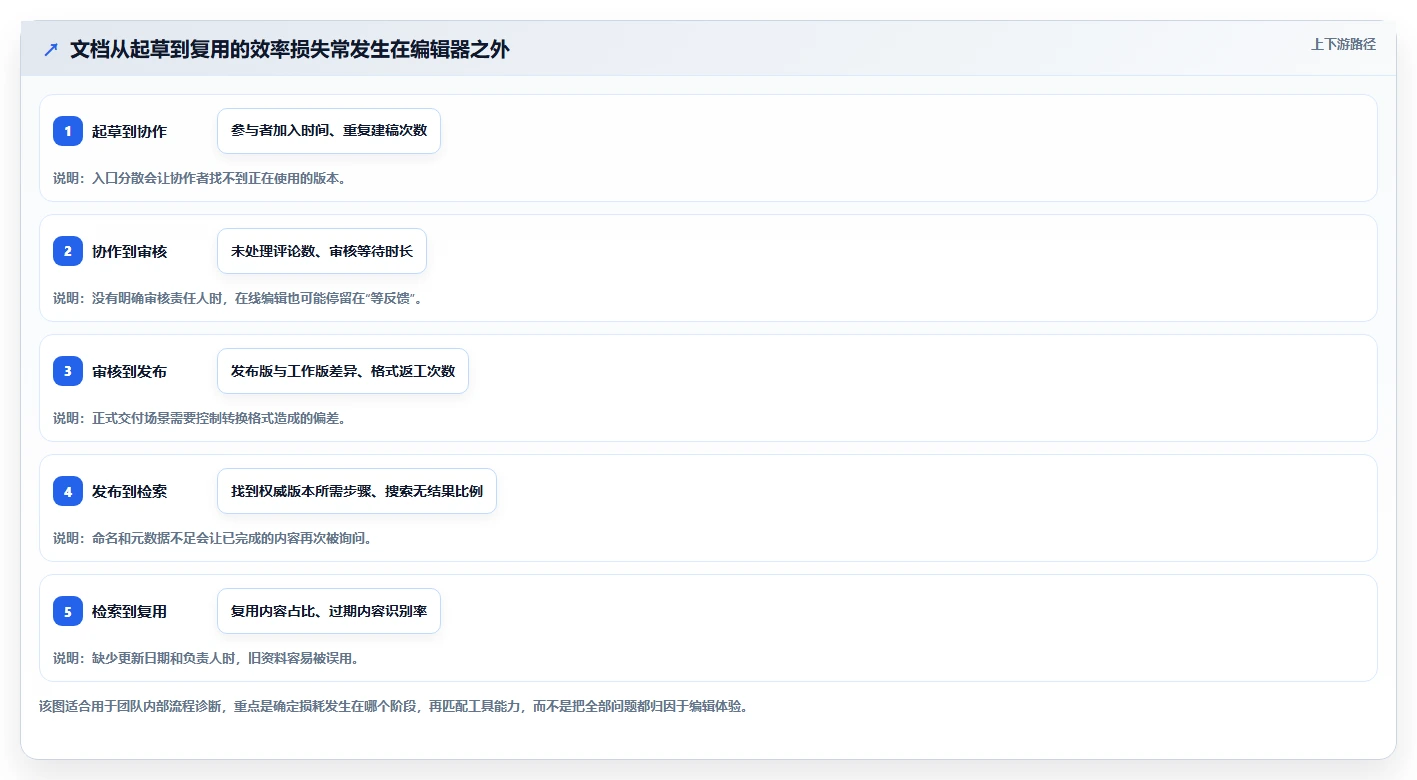Click the arrow icon beside the title
1417x780 pixels.
click(51, 50)
